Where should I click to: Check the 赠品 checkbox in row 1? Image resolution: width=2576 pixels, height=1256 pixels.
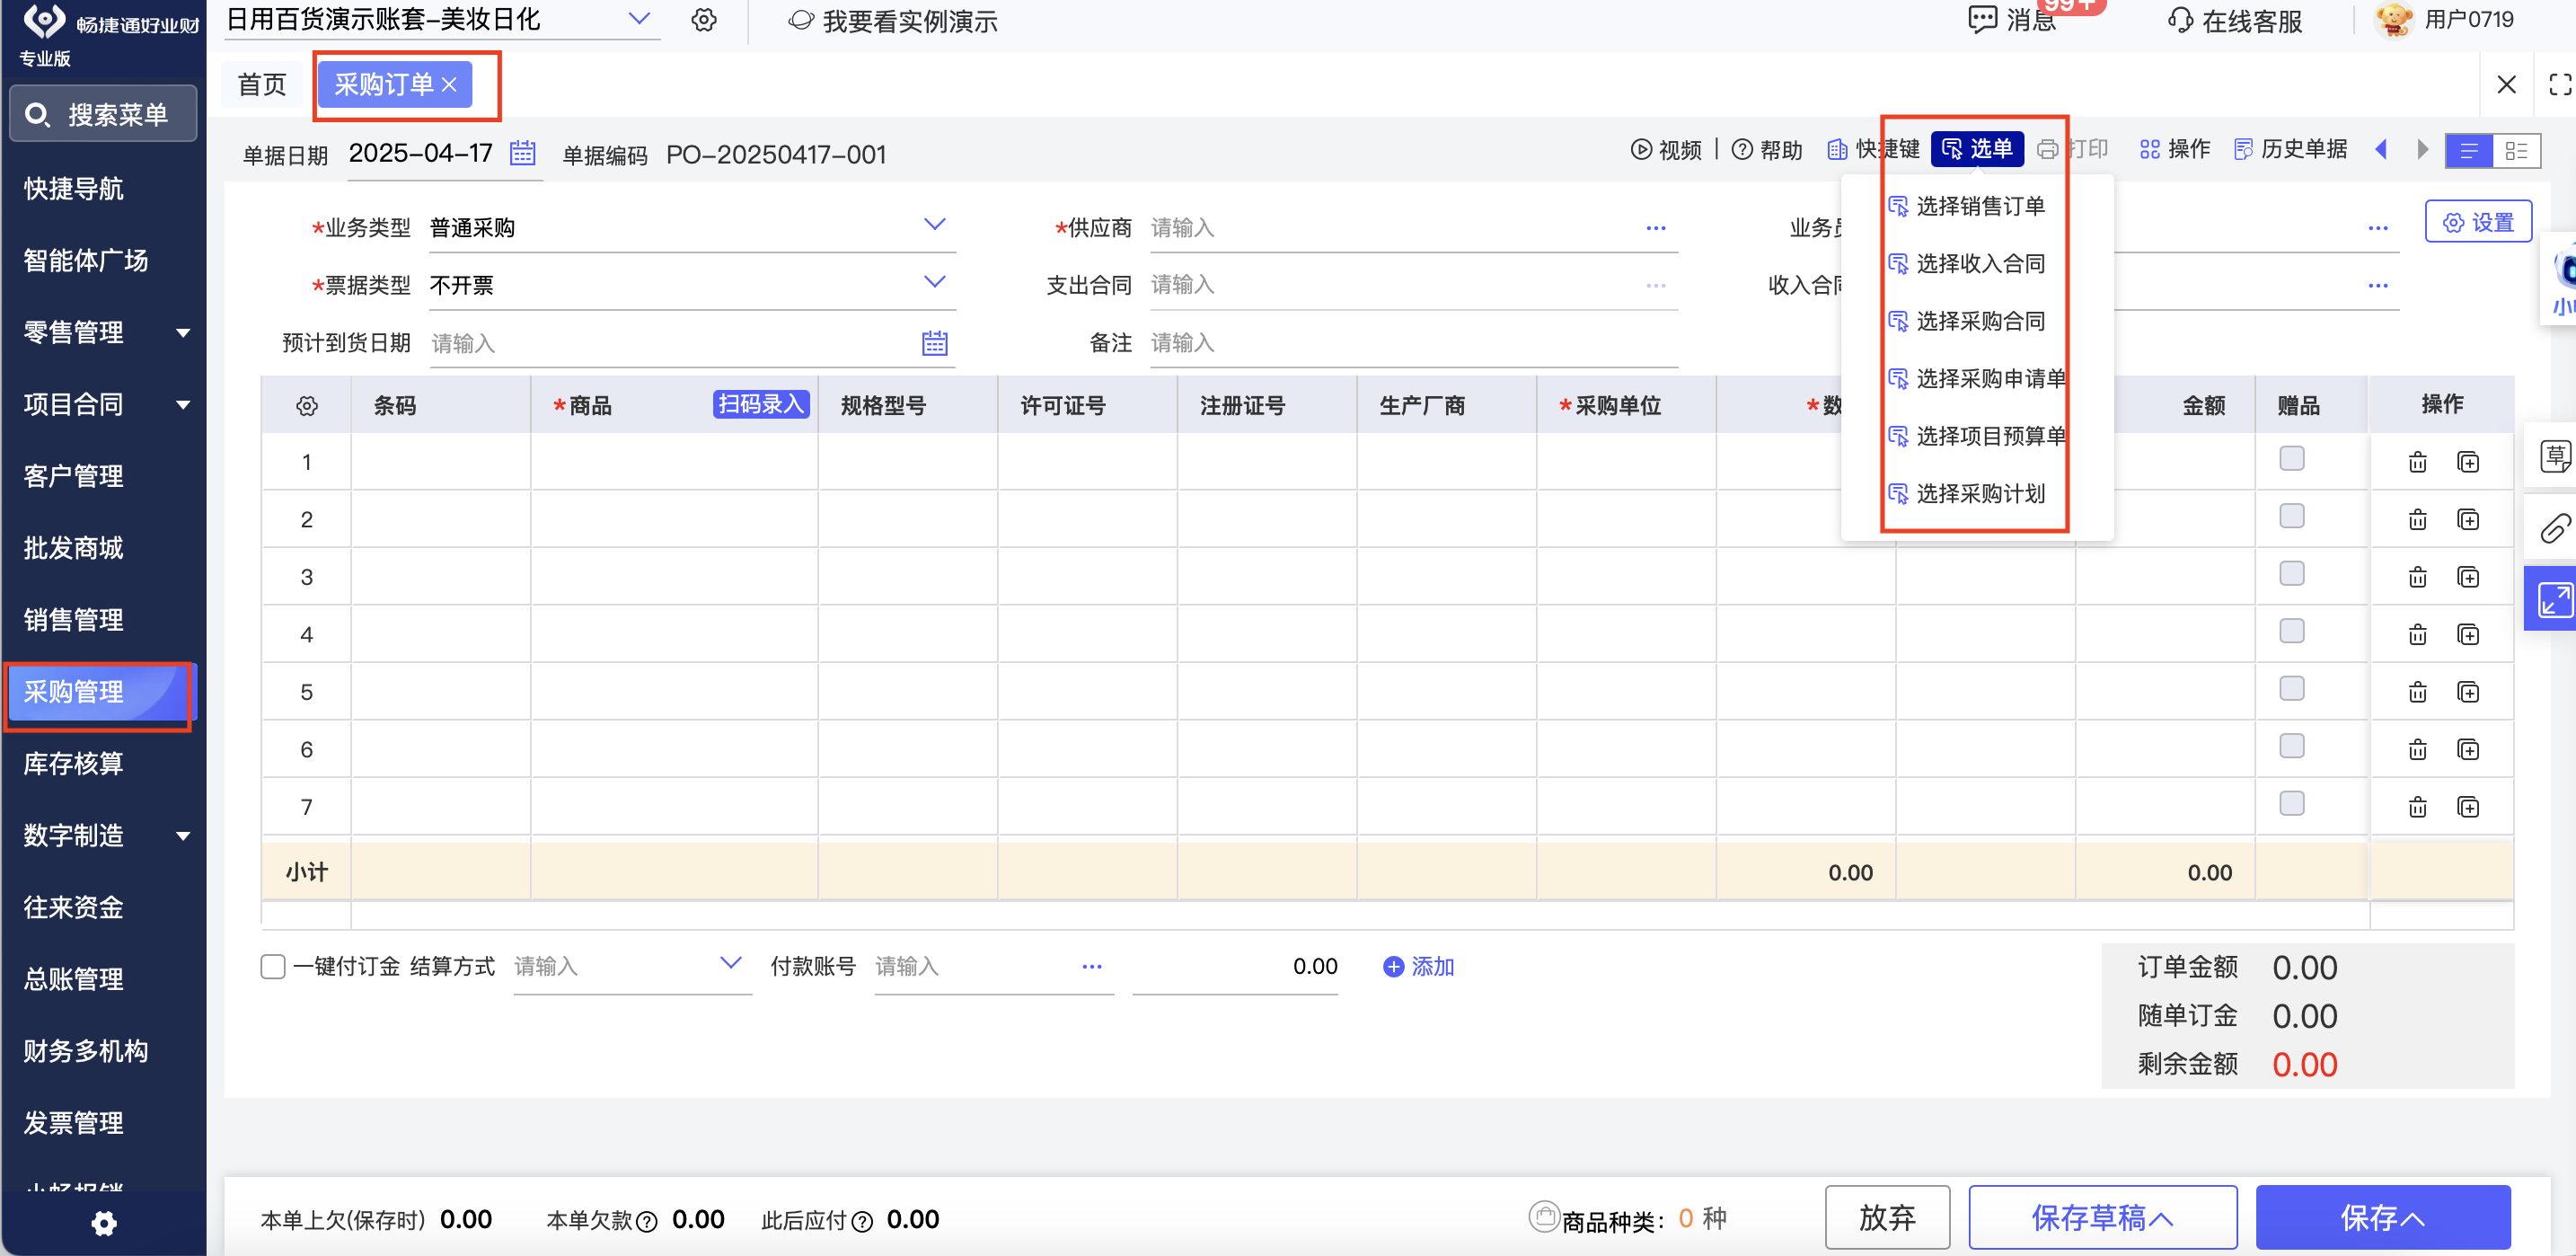2291,458
